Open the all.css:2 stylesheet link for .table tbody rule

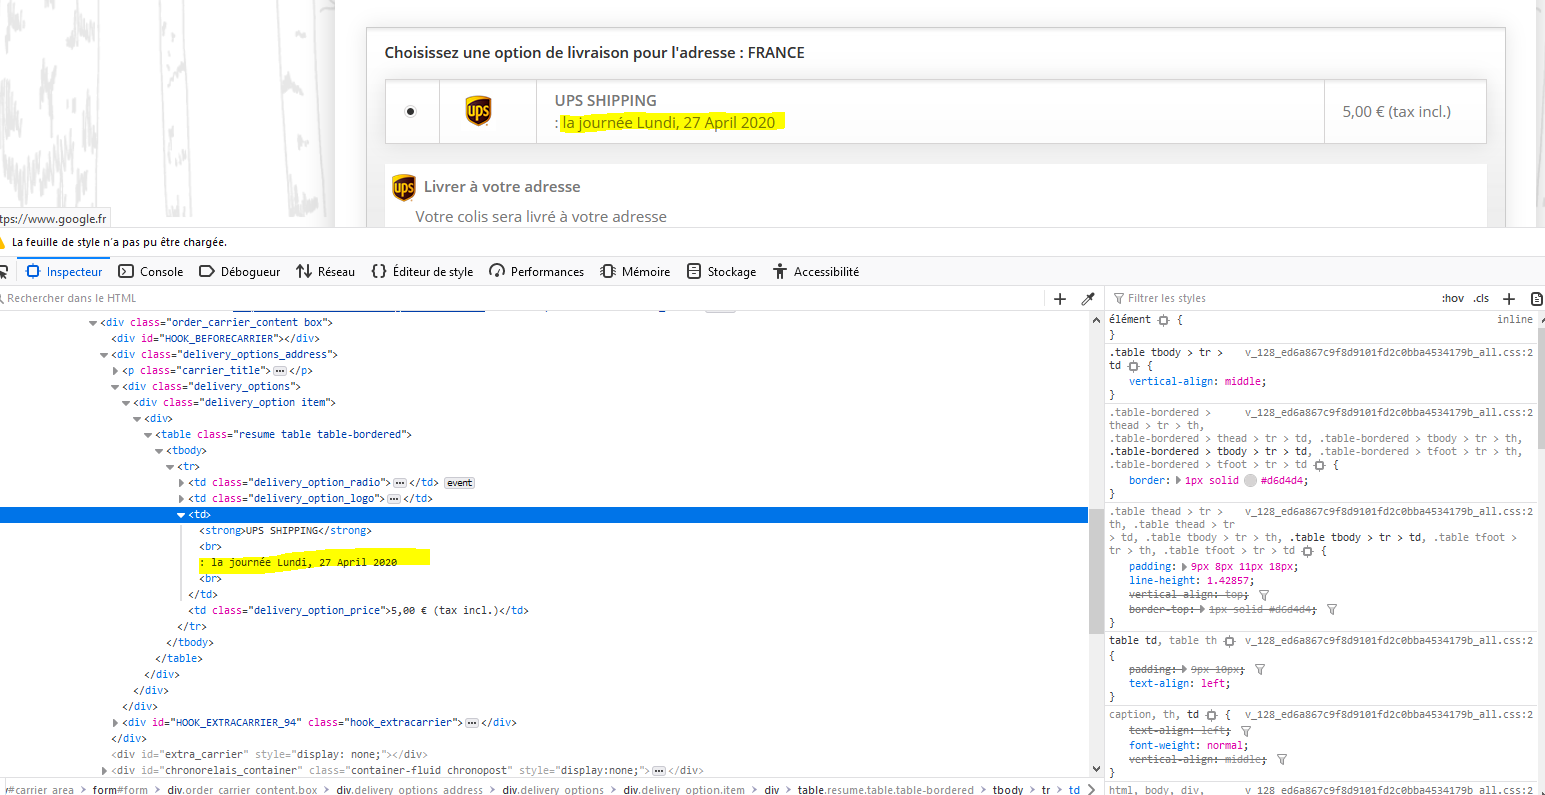[x=1389, y=352]
